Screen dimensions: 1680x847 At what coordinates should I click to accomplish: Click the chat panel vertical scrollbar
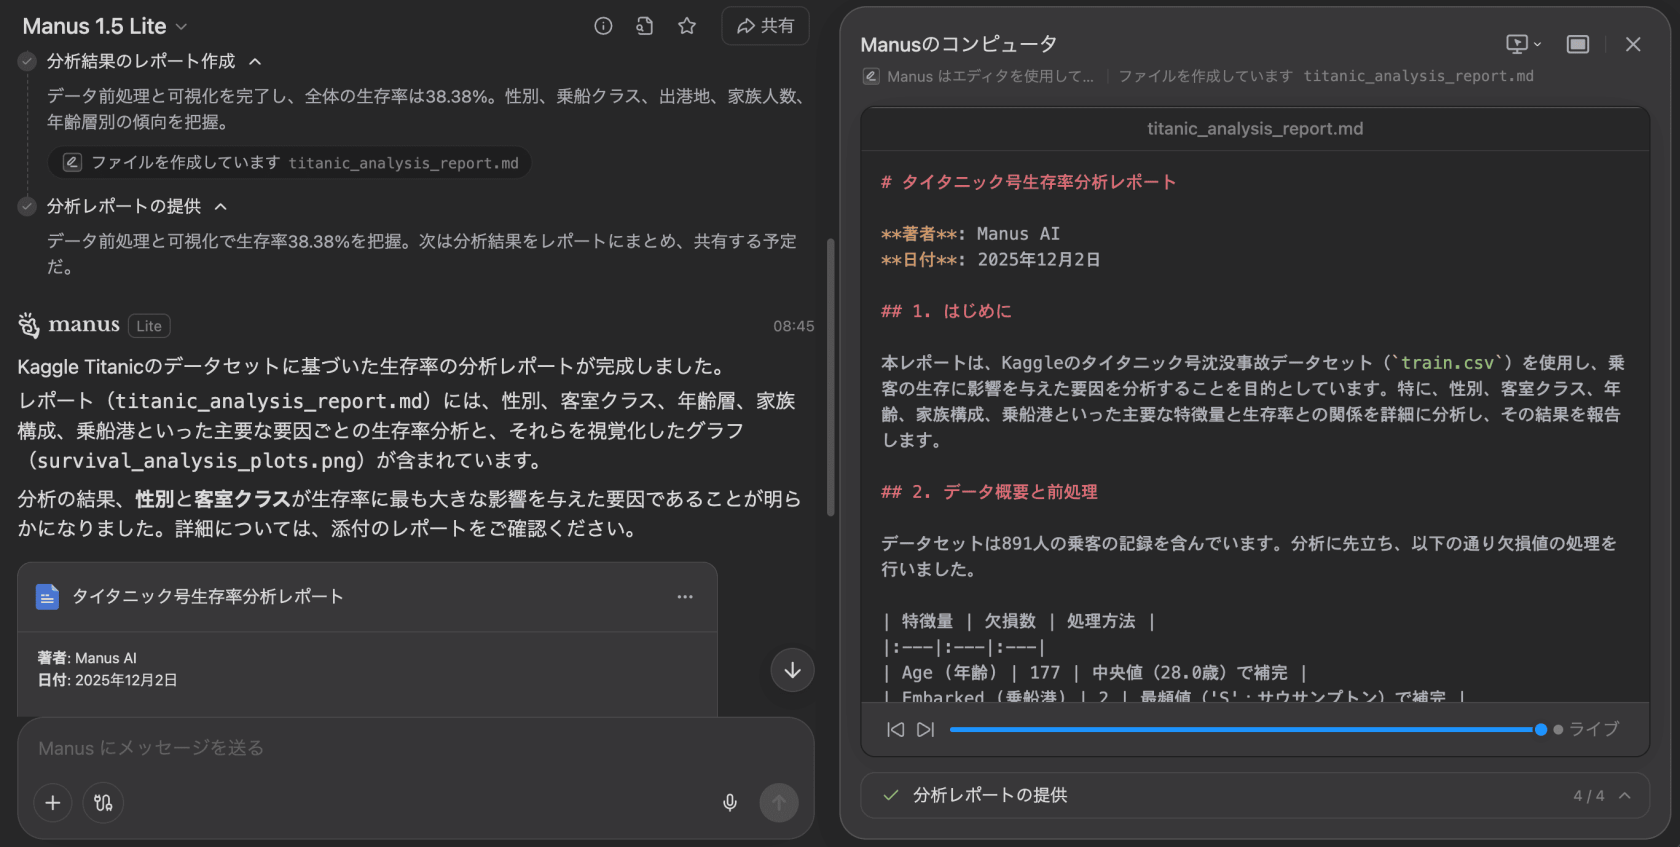(830, 377)
